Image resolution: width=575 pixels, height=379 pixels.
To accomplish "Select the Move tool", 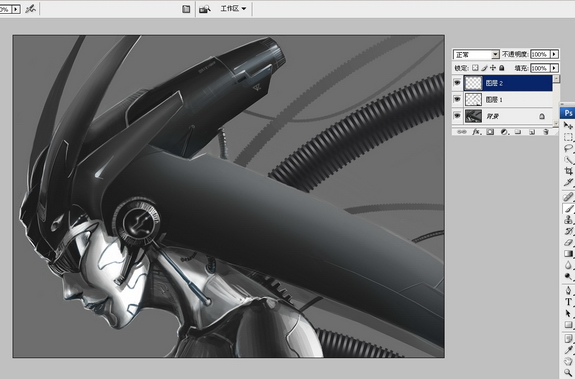I will 568,126.
